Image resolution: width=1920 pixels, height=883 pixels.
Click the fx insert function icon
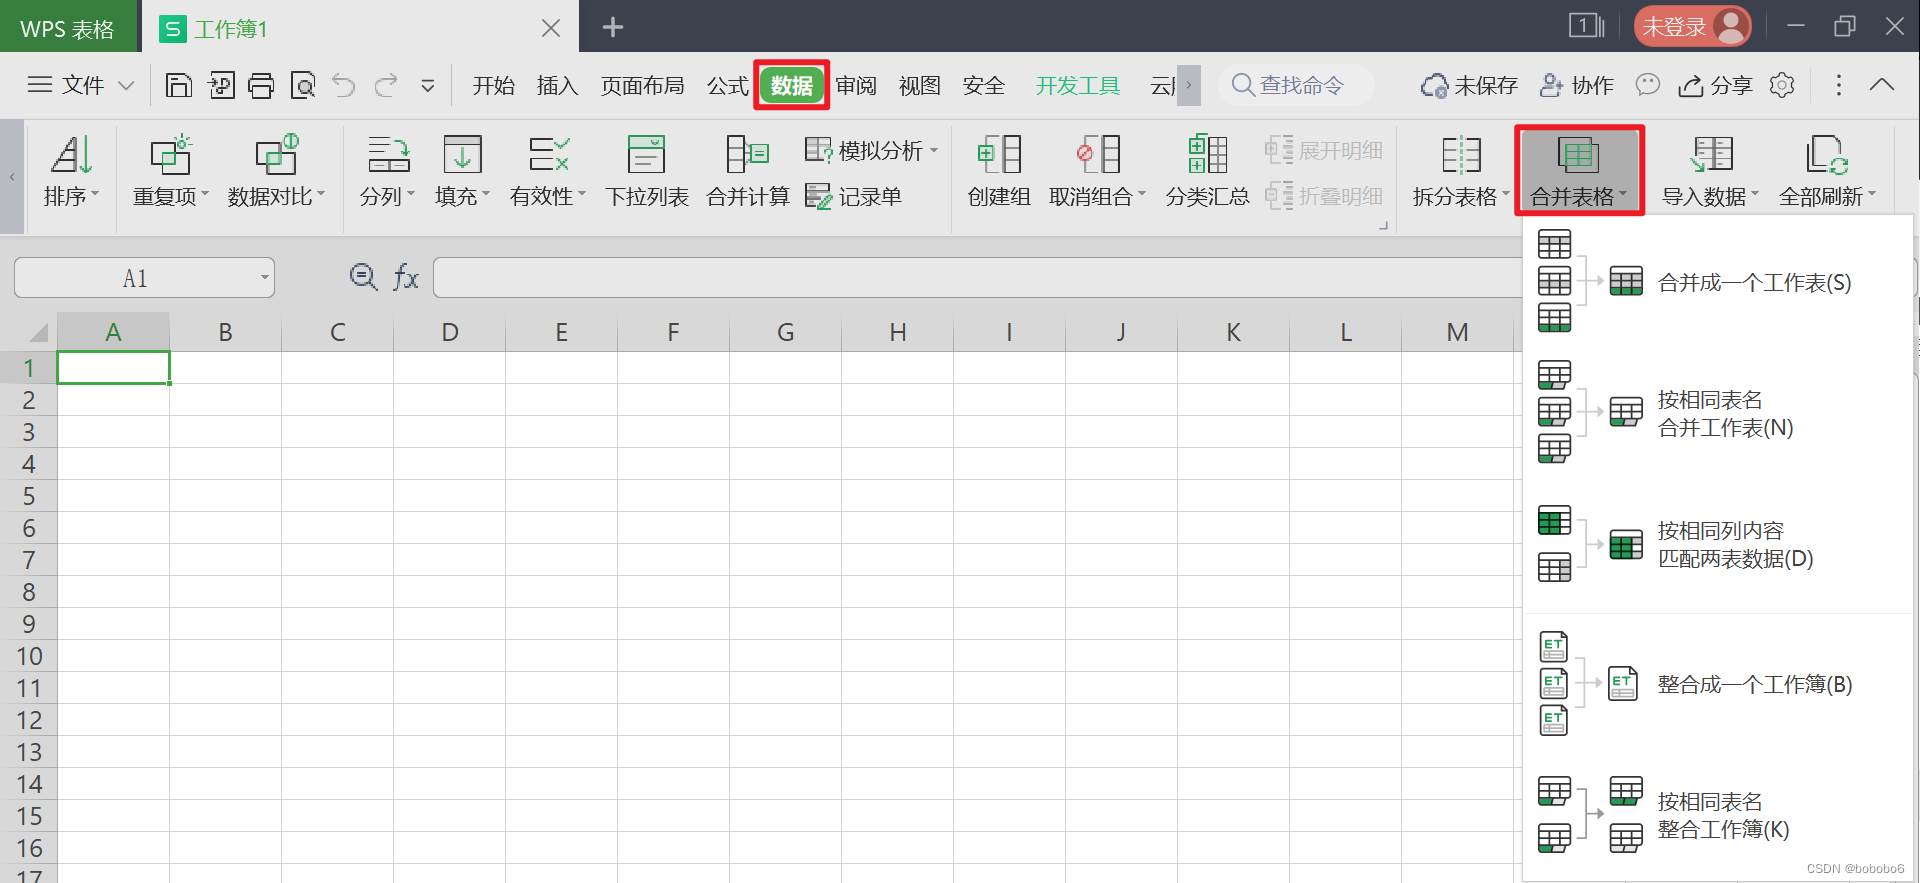pyautogui.click(x=406, y=277)
